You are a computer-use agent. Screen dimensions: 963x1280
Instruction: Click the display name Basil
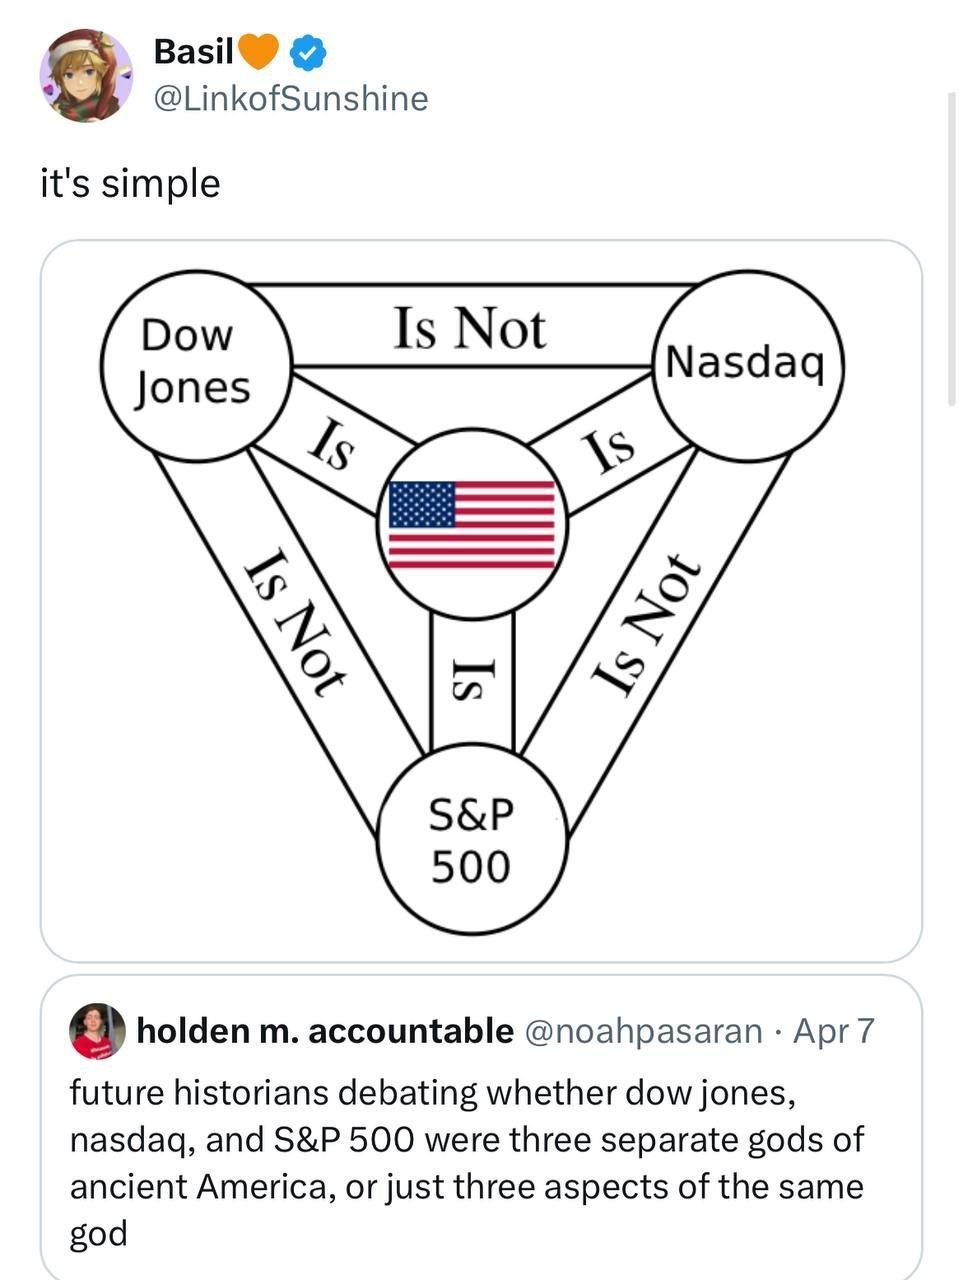click(x=193, y=51)
